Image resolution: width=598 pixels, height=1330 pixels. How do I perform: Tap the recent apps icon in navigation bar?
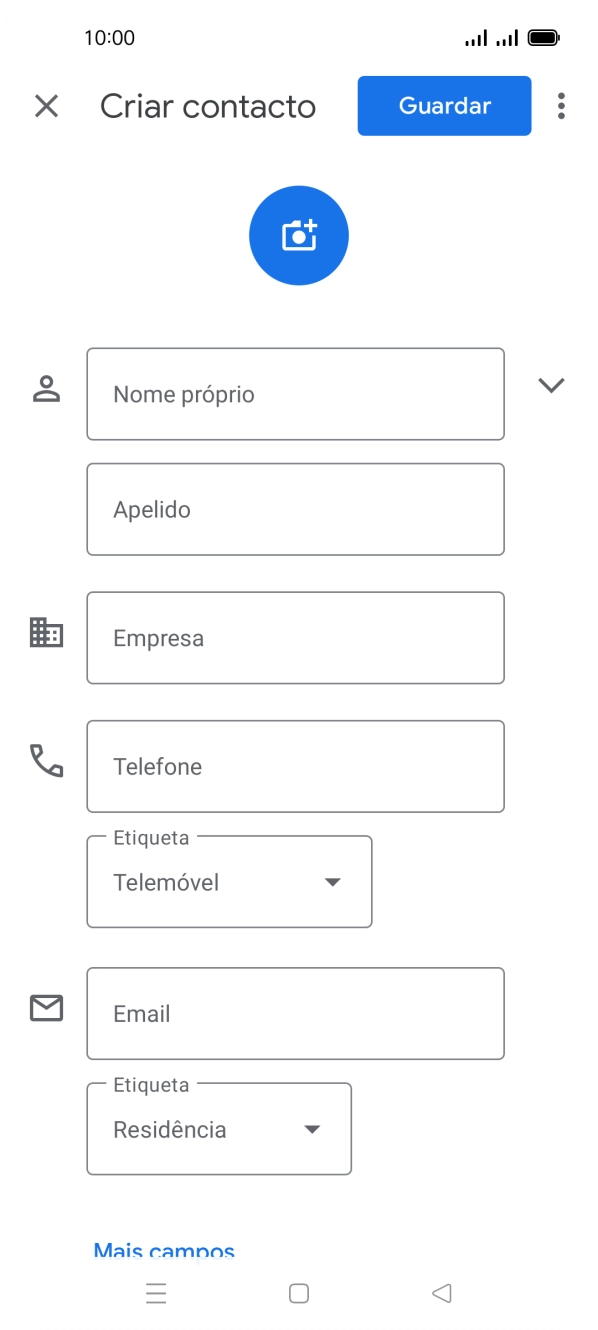(156, 1293)
